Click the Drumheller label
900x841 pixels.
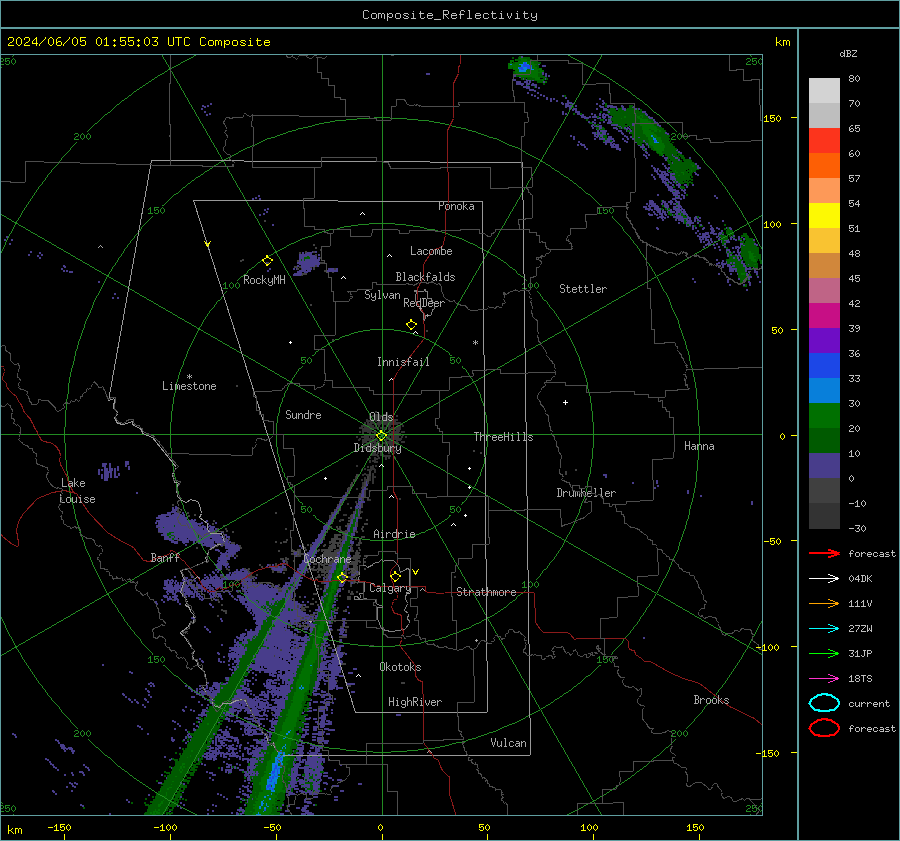[x=586, y=493]
